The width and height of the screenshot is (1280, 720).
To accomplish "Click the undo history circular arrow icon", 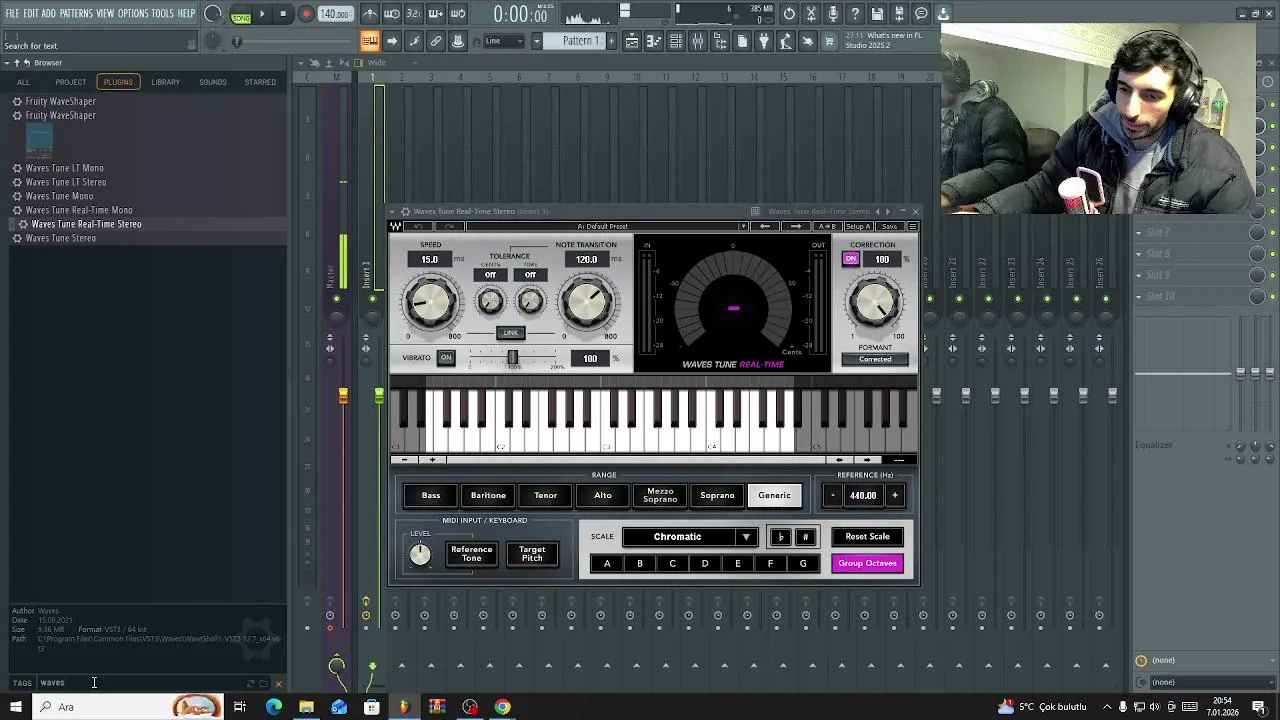I will 789,14.
